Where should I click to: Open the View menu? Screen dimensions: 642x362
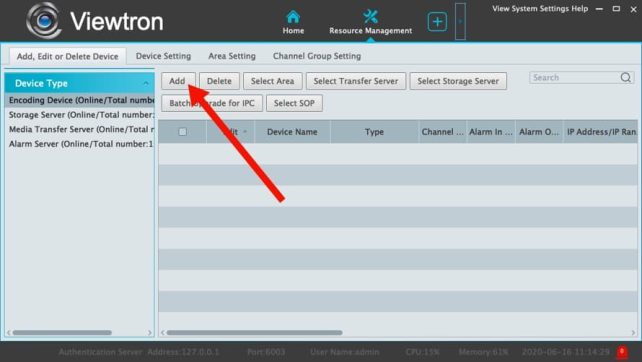point(501,9)
